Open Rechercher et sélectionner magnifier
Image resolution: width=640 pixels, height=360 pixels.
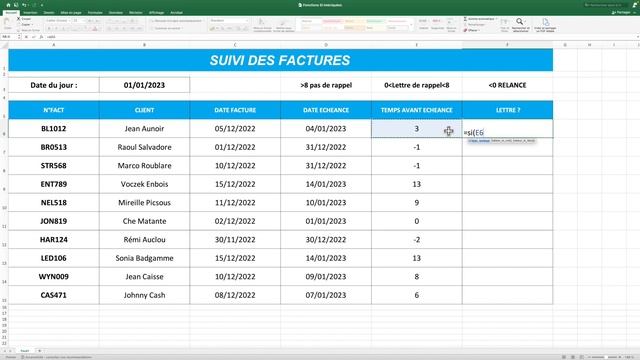pos(520,22)
